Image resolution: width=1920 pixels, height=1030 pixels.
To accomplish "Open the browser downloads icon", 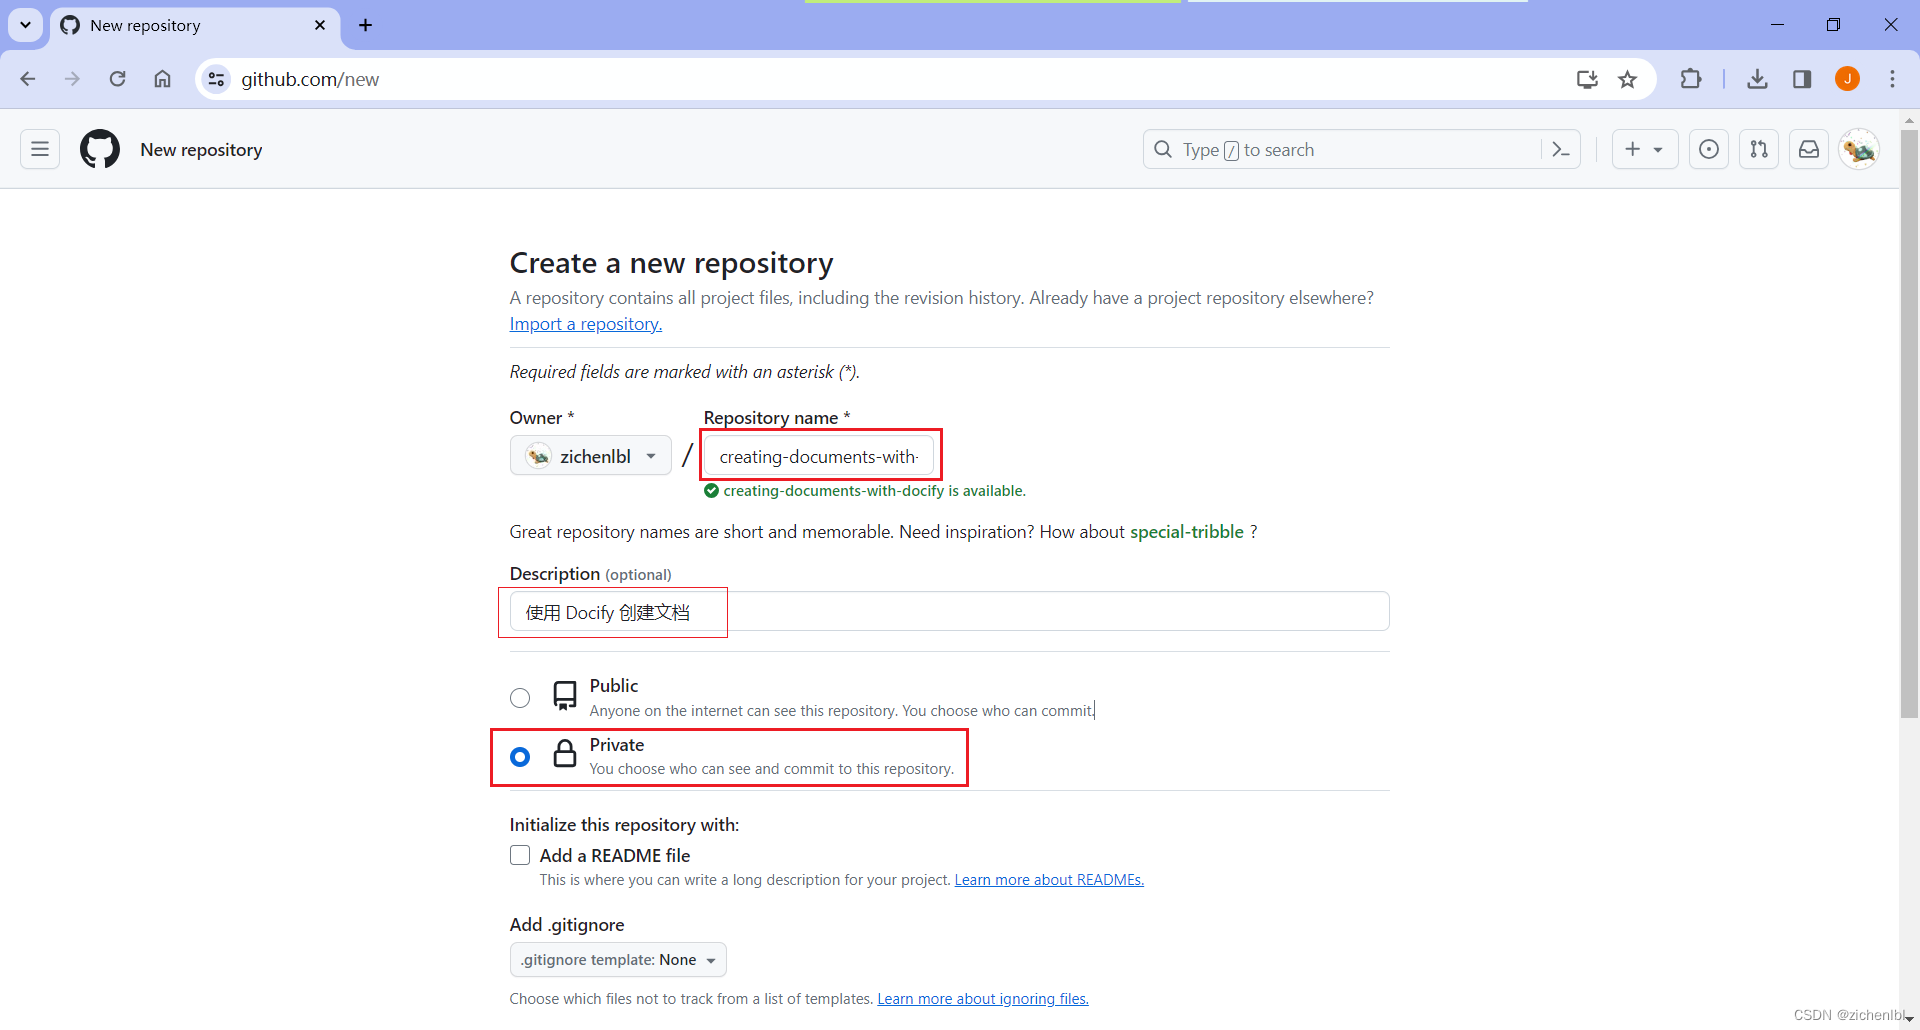I will [x=1757, y=79].
